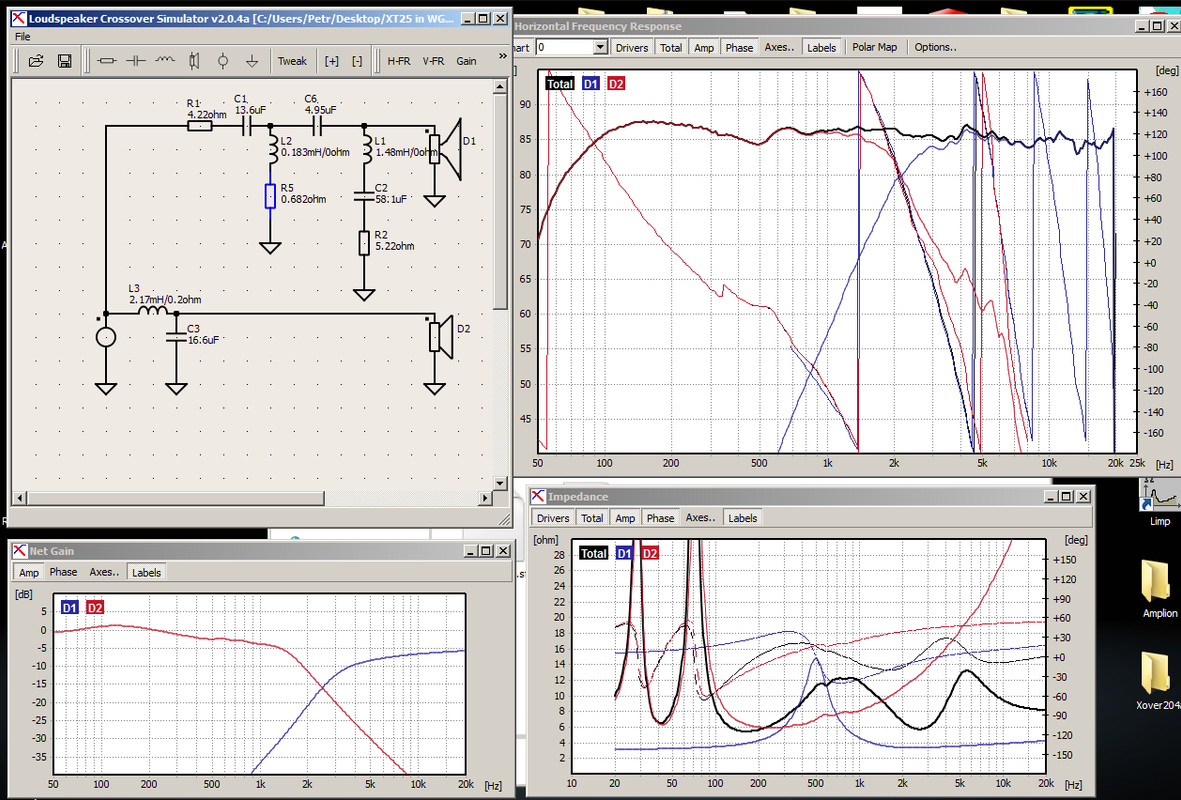This screenshot has width=1181, height=800.
Task: Select the D1 tweeter symbol in the schematic
Action: (x=444, y=150)
